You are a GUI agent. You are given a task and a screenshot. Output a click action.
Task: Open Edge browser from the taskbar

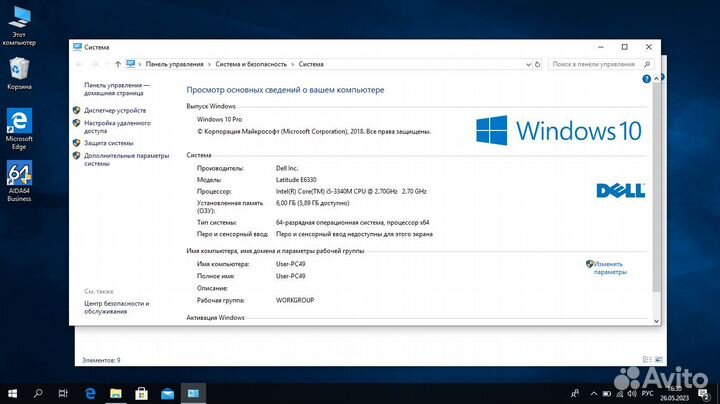tap(90, 393)
